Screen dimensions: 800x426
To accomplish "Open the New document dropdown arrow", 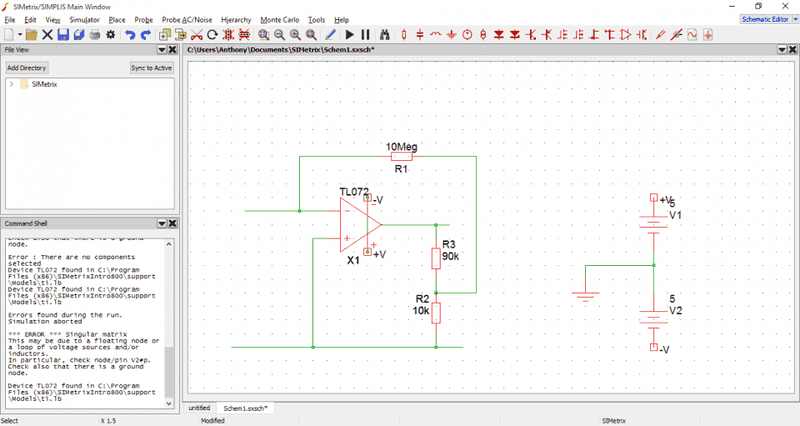I will point(18,35).
